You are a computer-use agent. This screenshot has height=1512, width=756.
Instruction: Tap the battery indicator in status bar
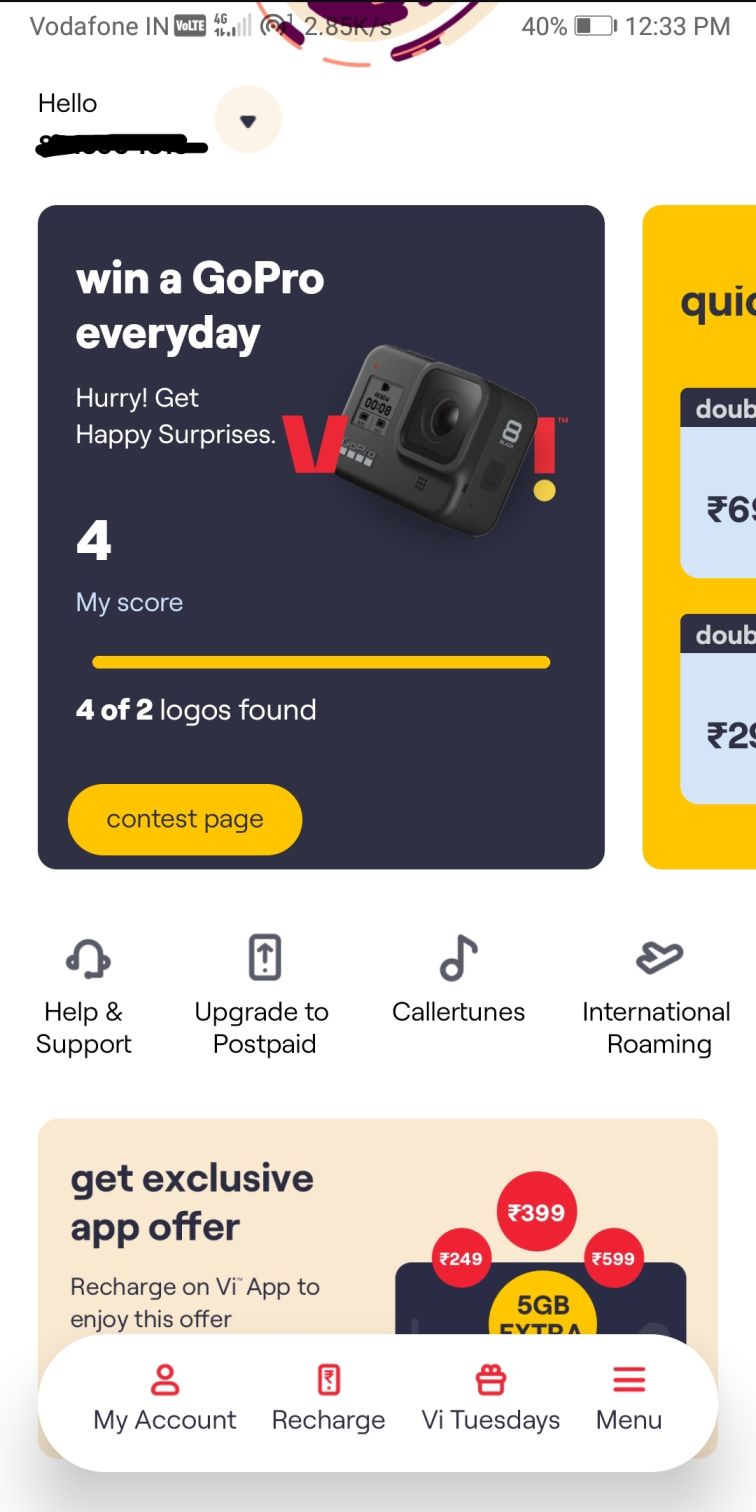coord(596,27)
